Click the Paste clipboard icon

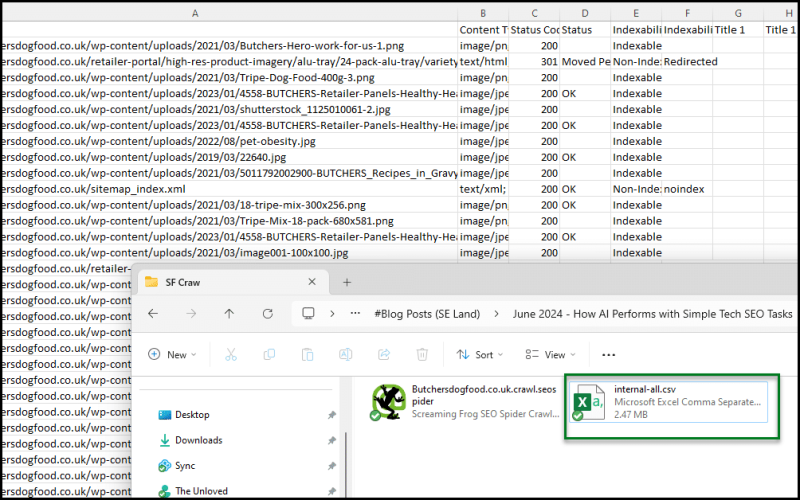tap(307, 354)
